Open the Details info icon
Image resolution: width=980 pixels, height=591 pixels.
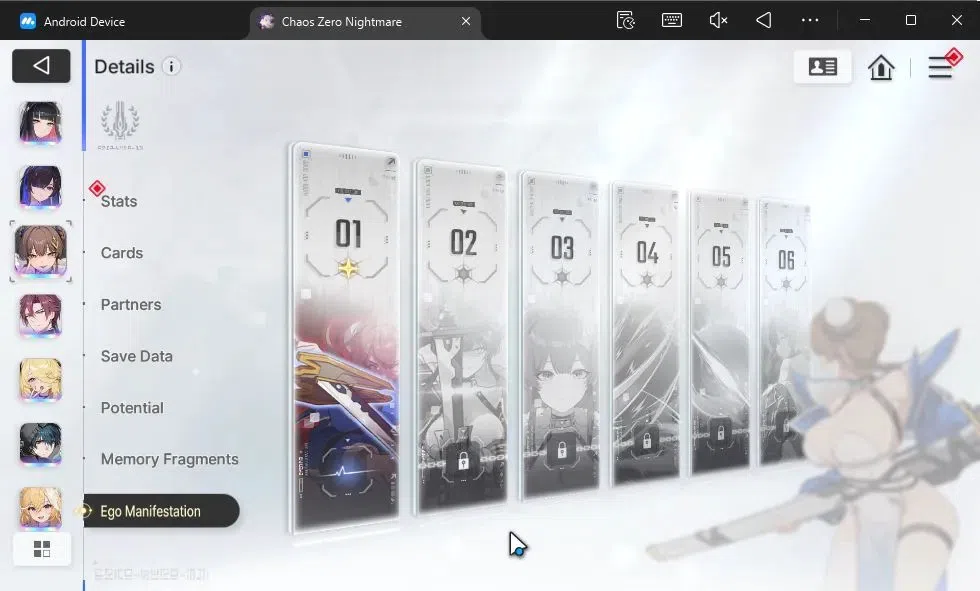171,66
